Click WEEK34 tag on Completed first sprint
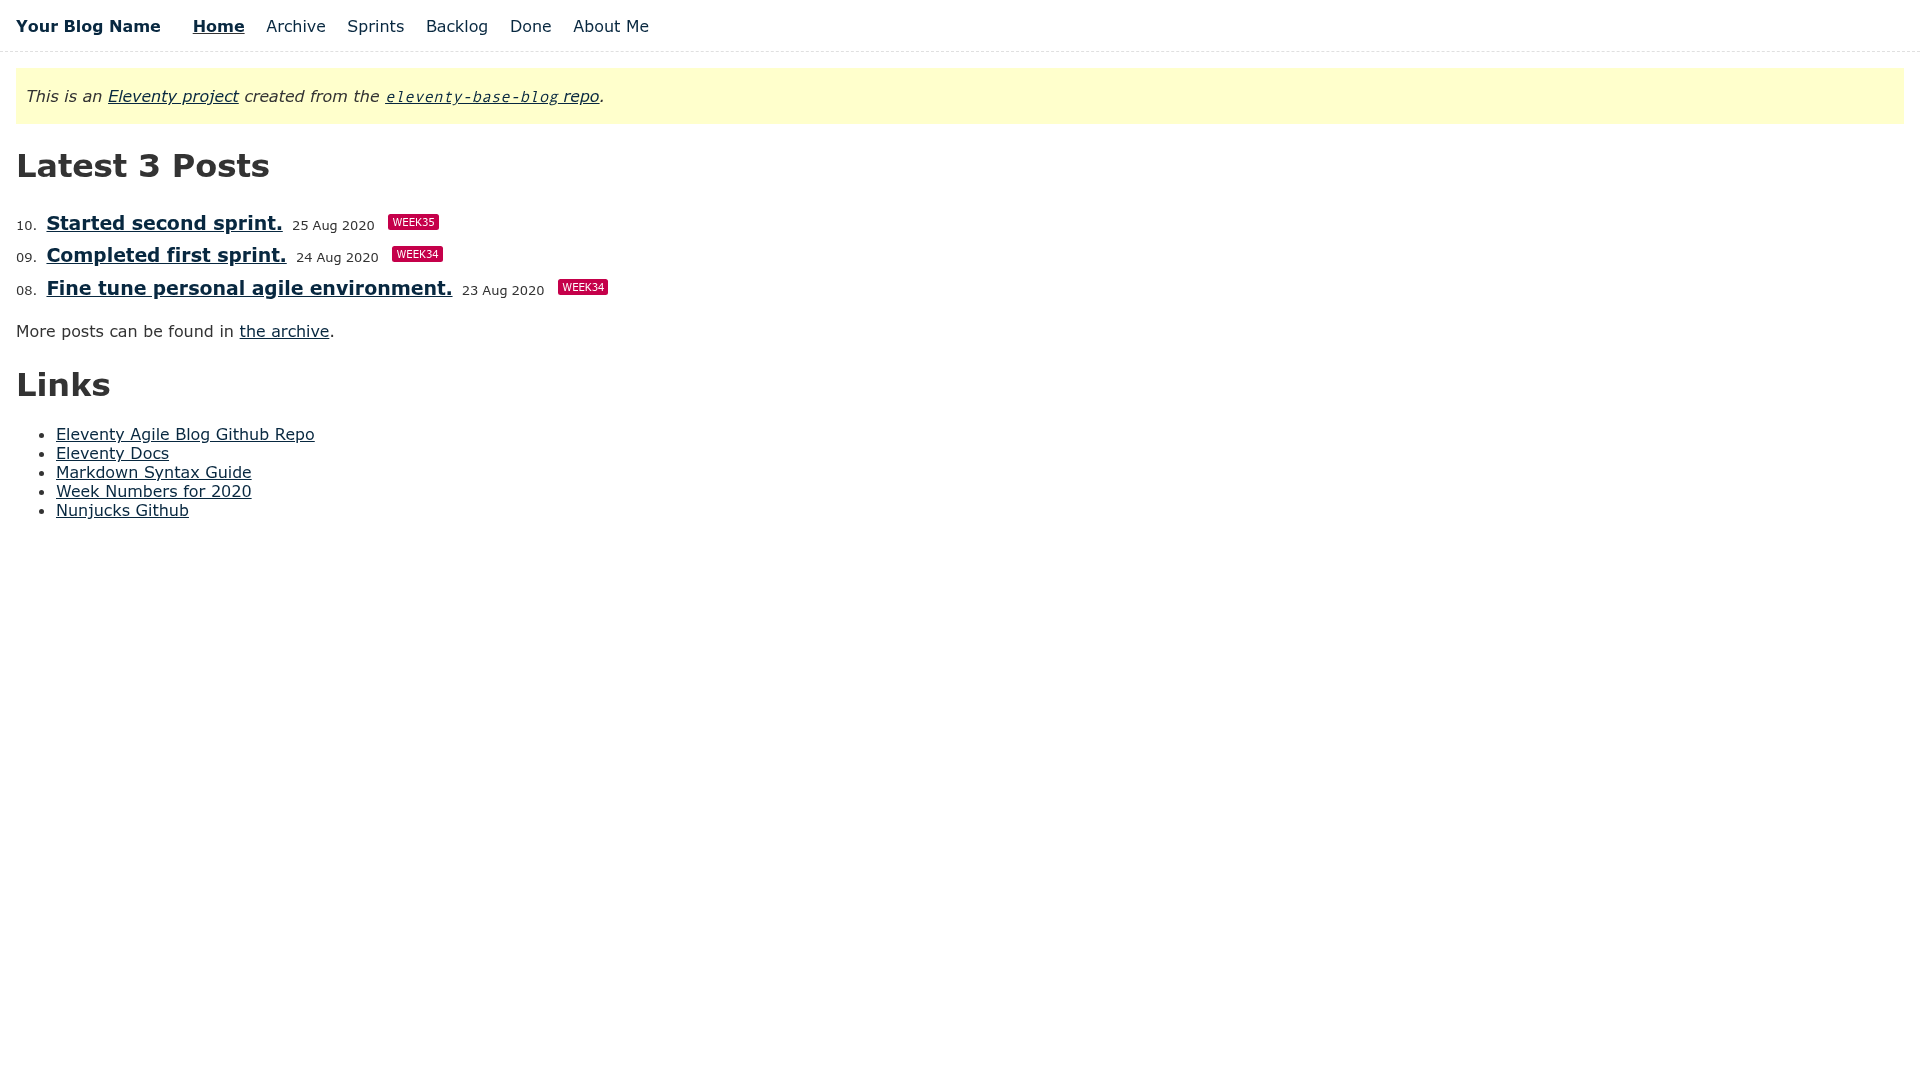The width and height of the screenshot is (1920, 1080). click(x=417, y=254)
